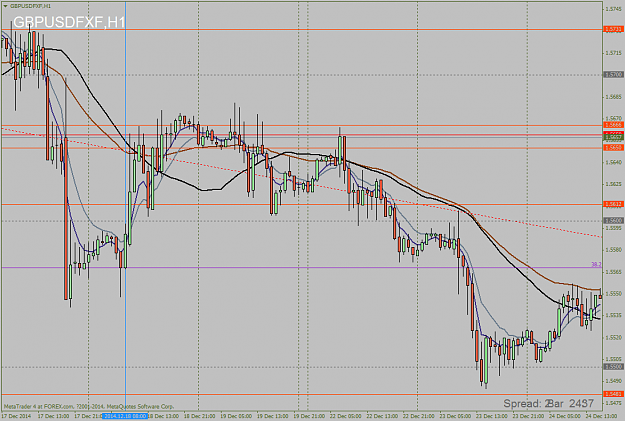Click the 23 Dec 05:00 time axis label
625x421 pixels.
pyautogui.click(x=456, y=416)
